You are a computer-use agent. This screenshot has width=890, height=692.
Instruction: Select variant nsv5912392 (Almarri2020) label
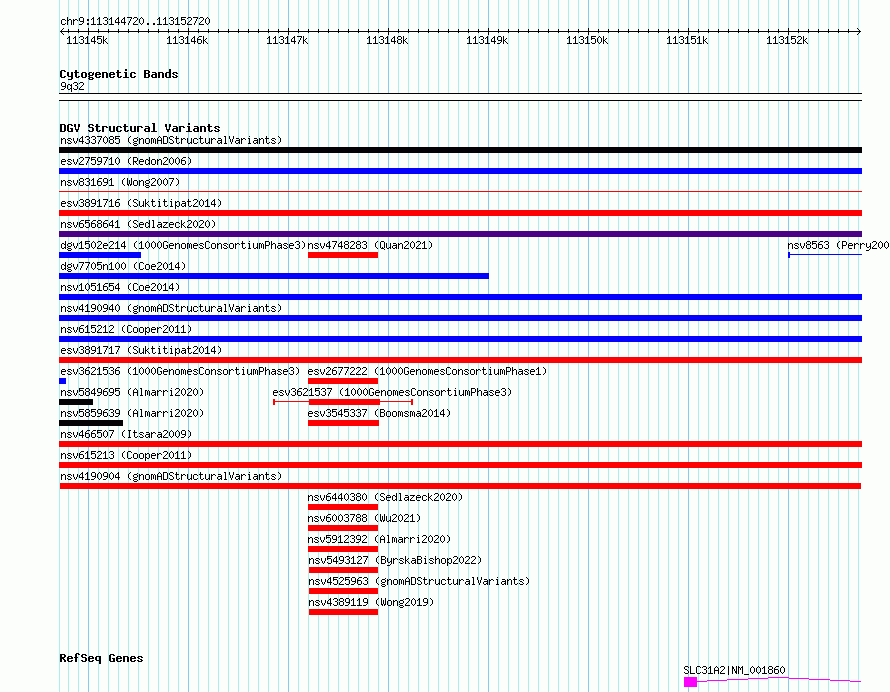pyautogui.click(x=379, y=539)
